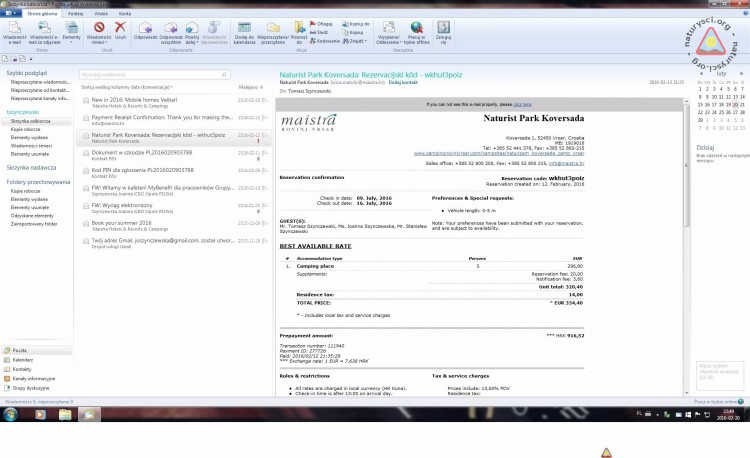Click the Śledź watch icon

point(319,33)
